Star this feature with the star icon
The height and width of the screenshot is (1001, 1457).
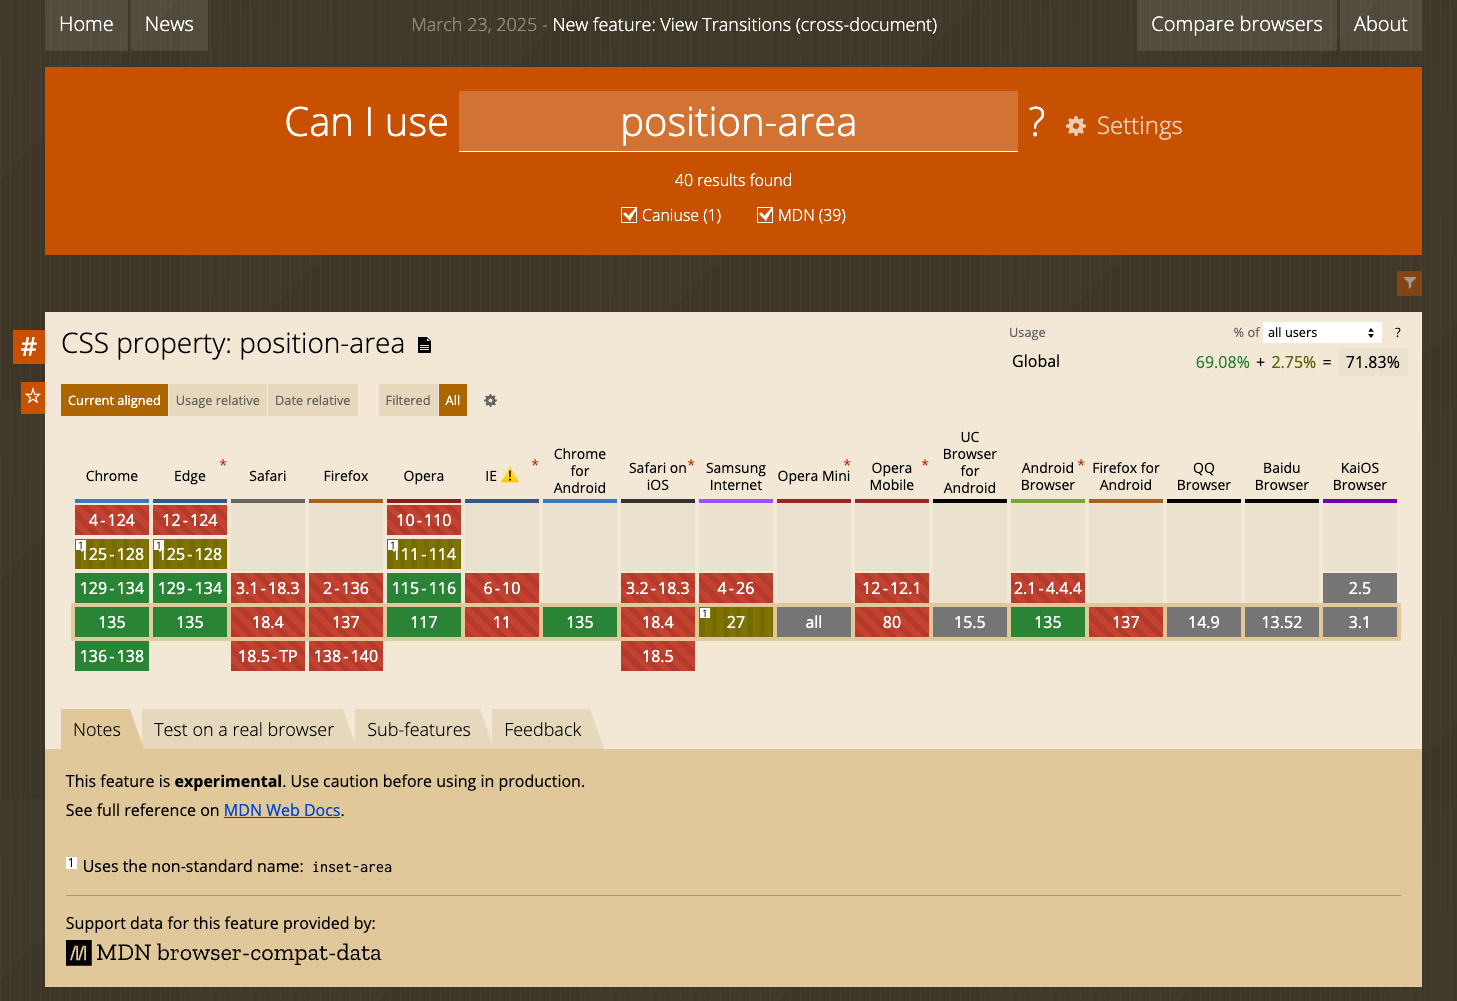(x=33, y=397)
